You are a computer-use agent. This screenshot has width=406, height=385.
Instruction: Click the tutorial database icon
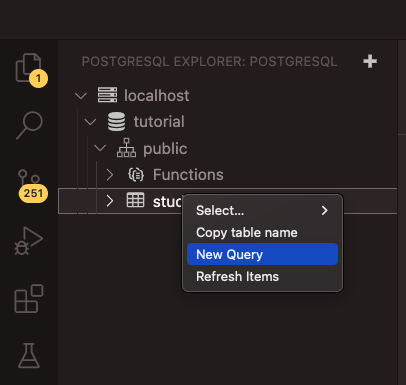pyautogui.click(x=117, y=122)
